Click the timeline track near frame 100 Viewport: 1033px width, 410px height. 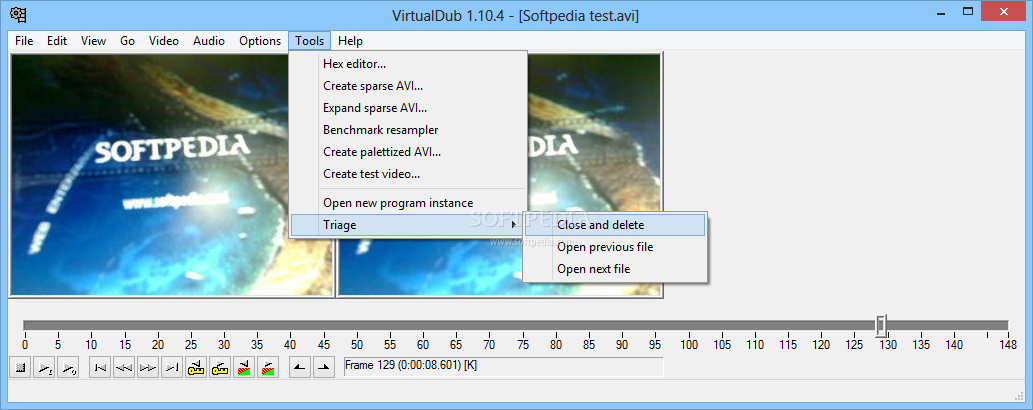(689, 325)
